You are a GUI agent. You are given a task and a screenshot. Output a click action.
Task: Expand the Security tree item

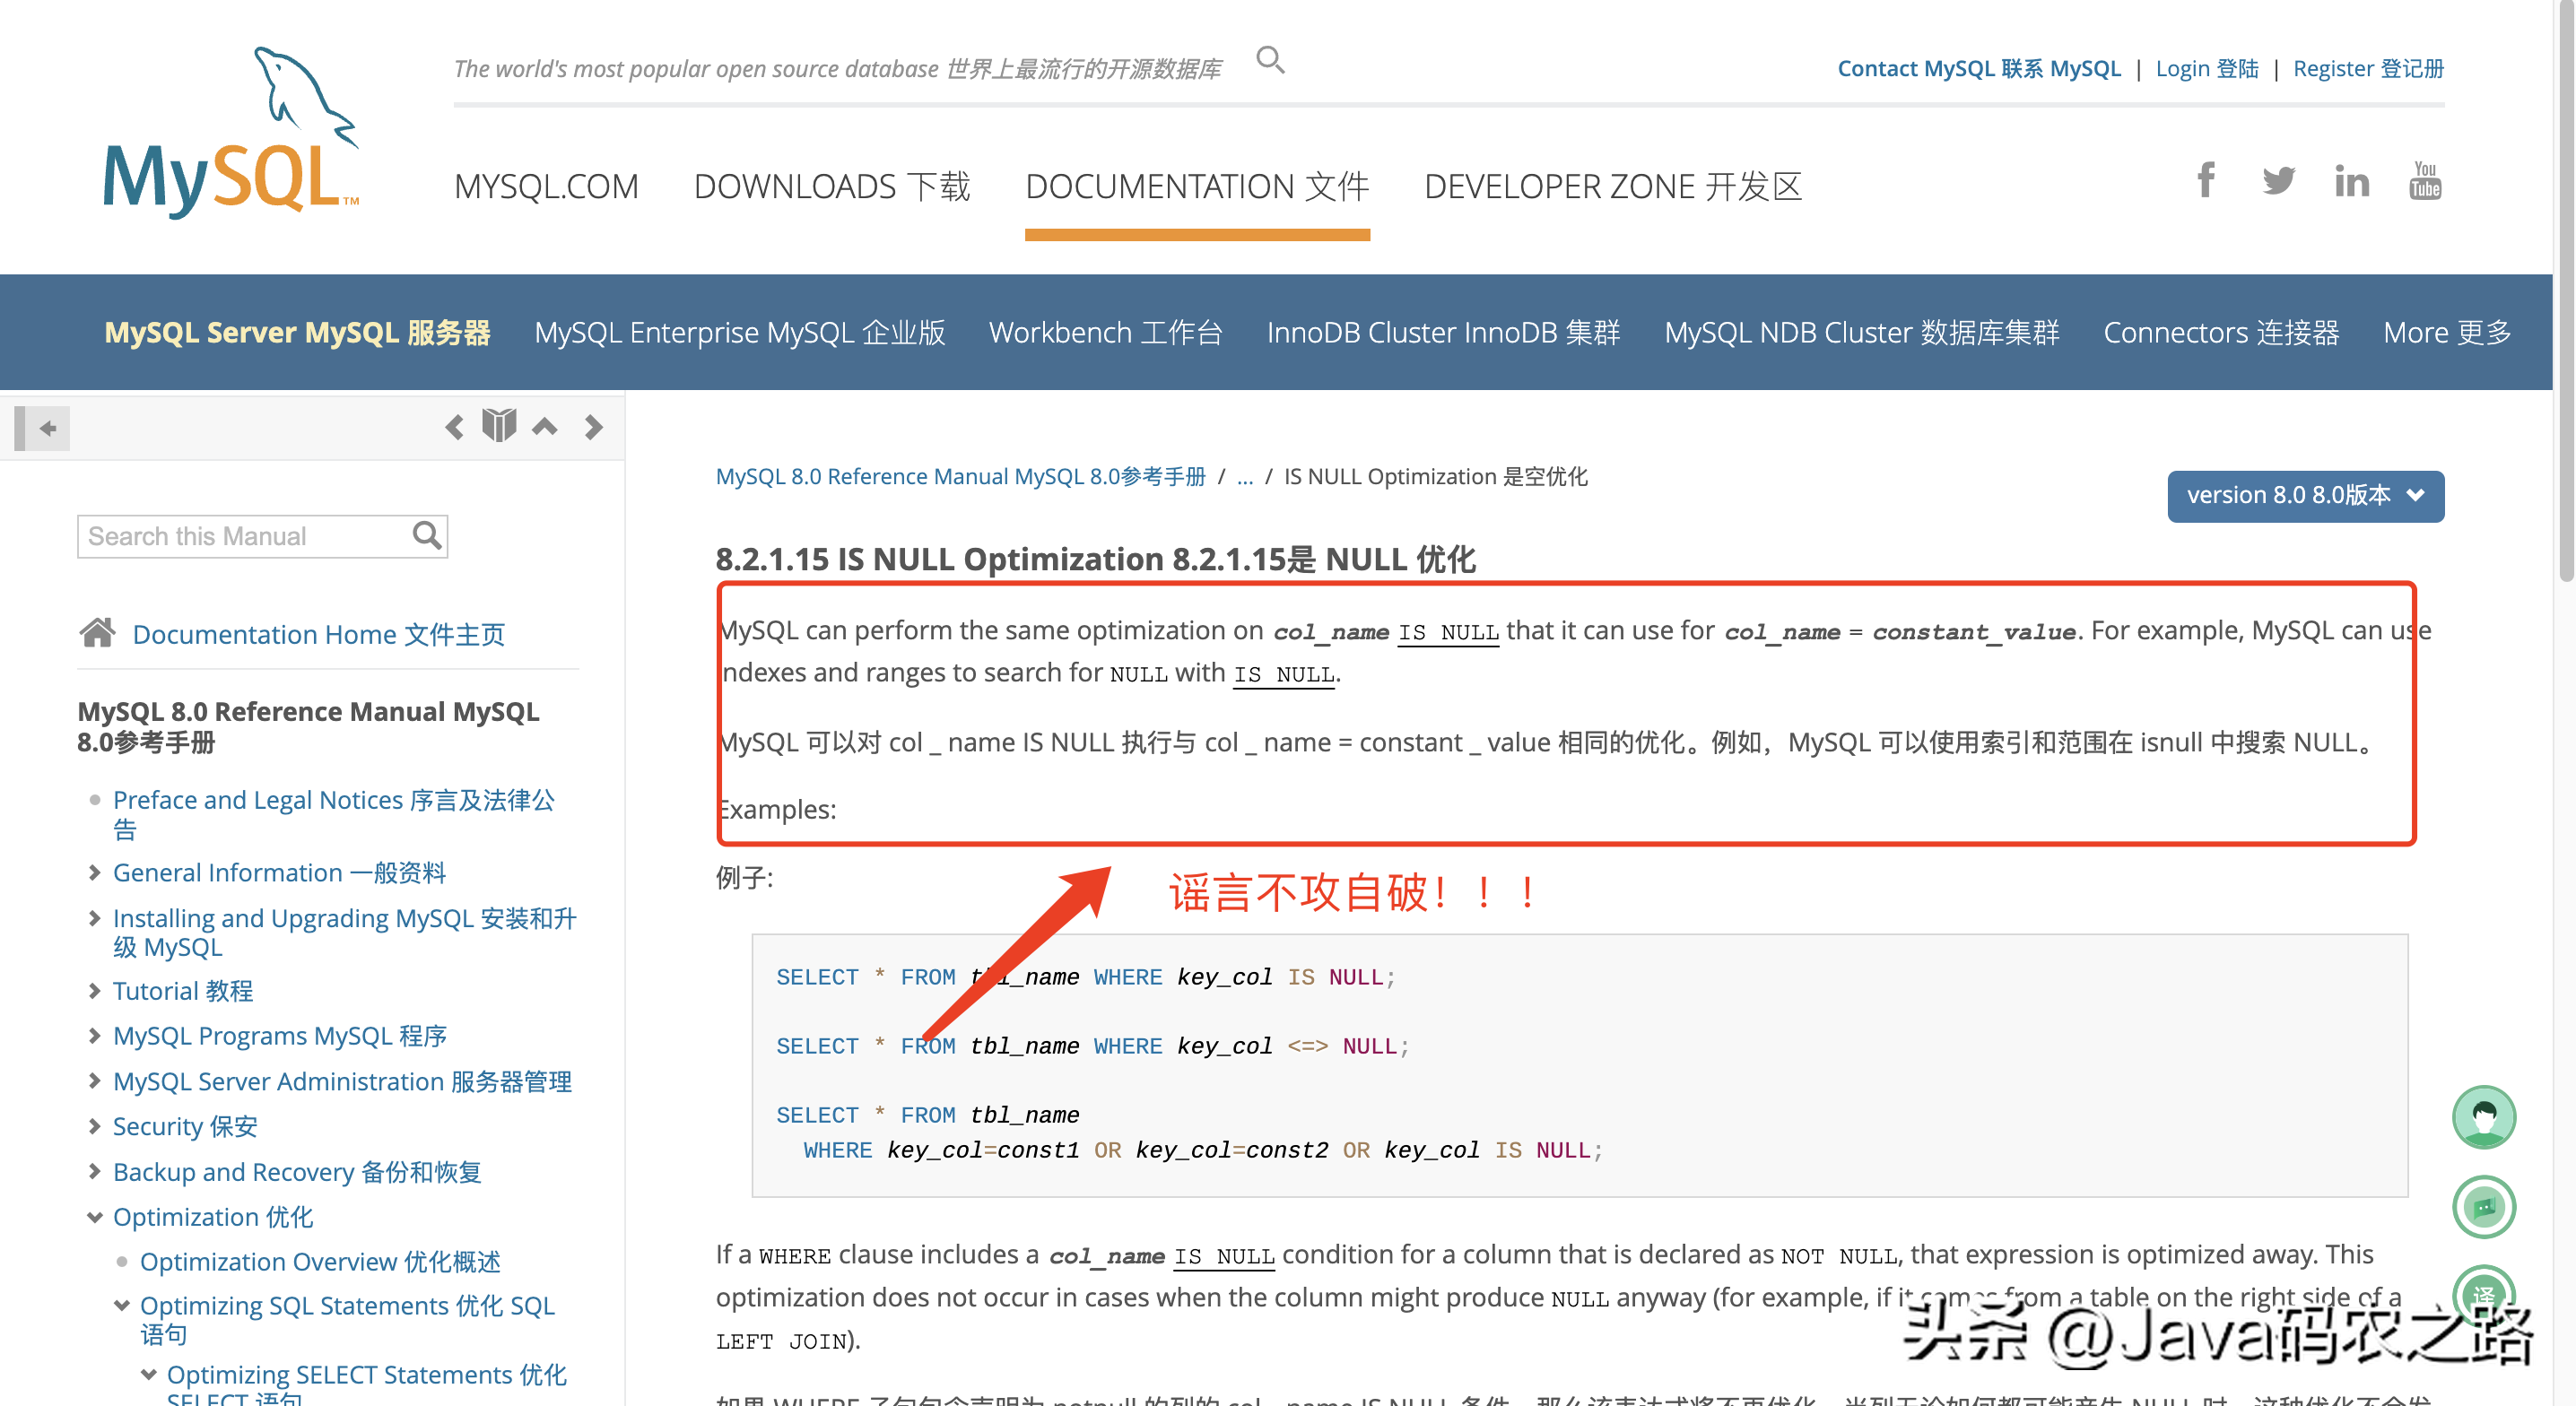click(x=94, y=1126)
